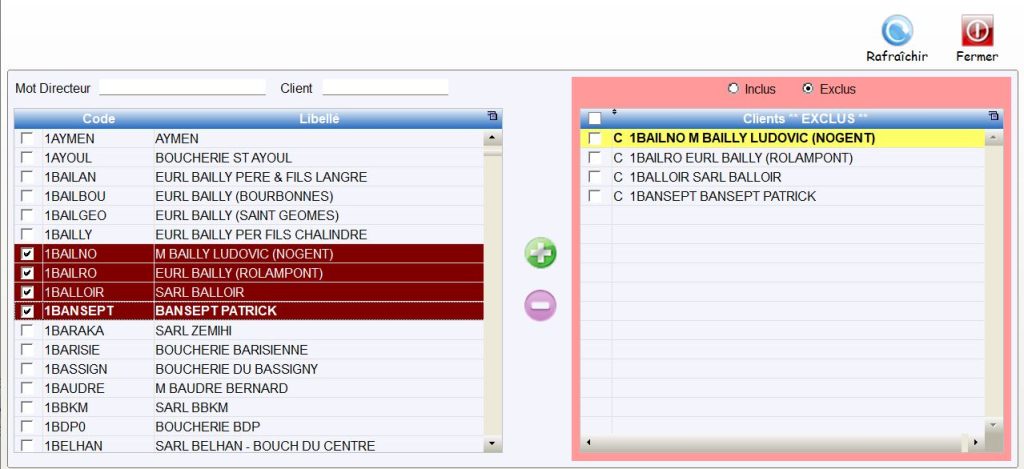Sort by the Code column header

click(x=98, y=119)
